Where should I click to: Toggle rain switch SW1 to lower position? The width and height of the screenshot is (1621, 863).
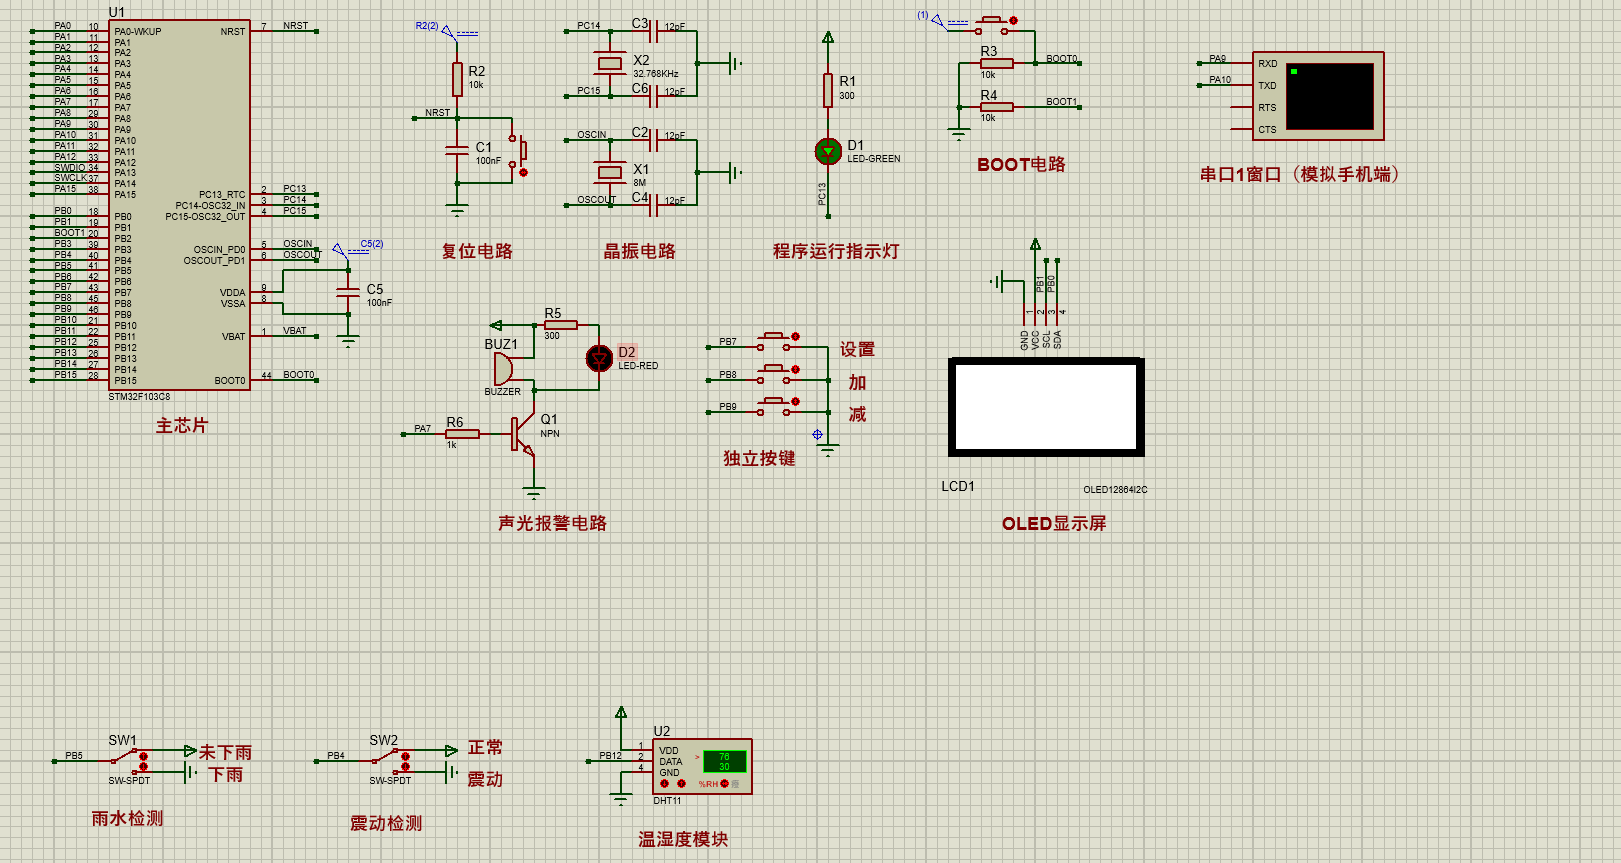[143, 767]
